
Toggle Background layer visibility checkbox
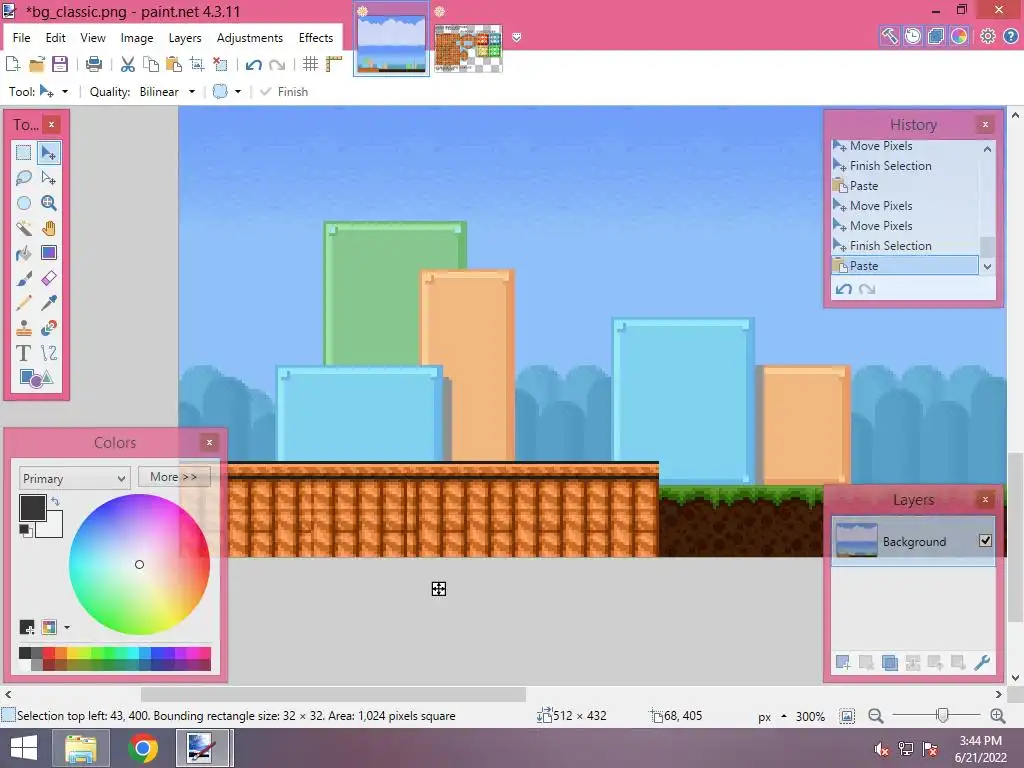point(985,540)
